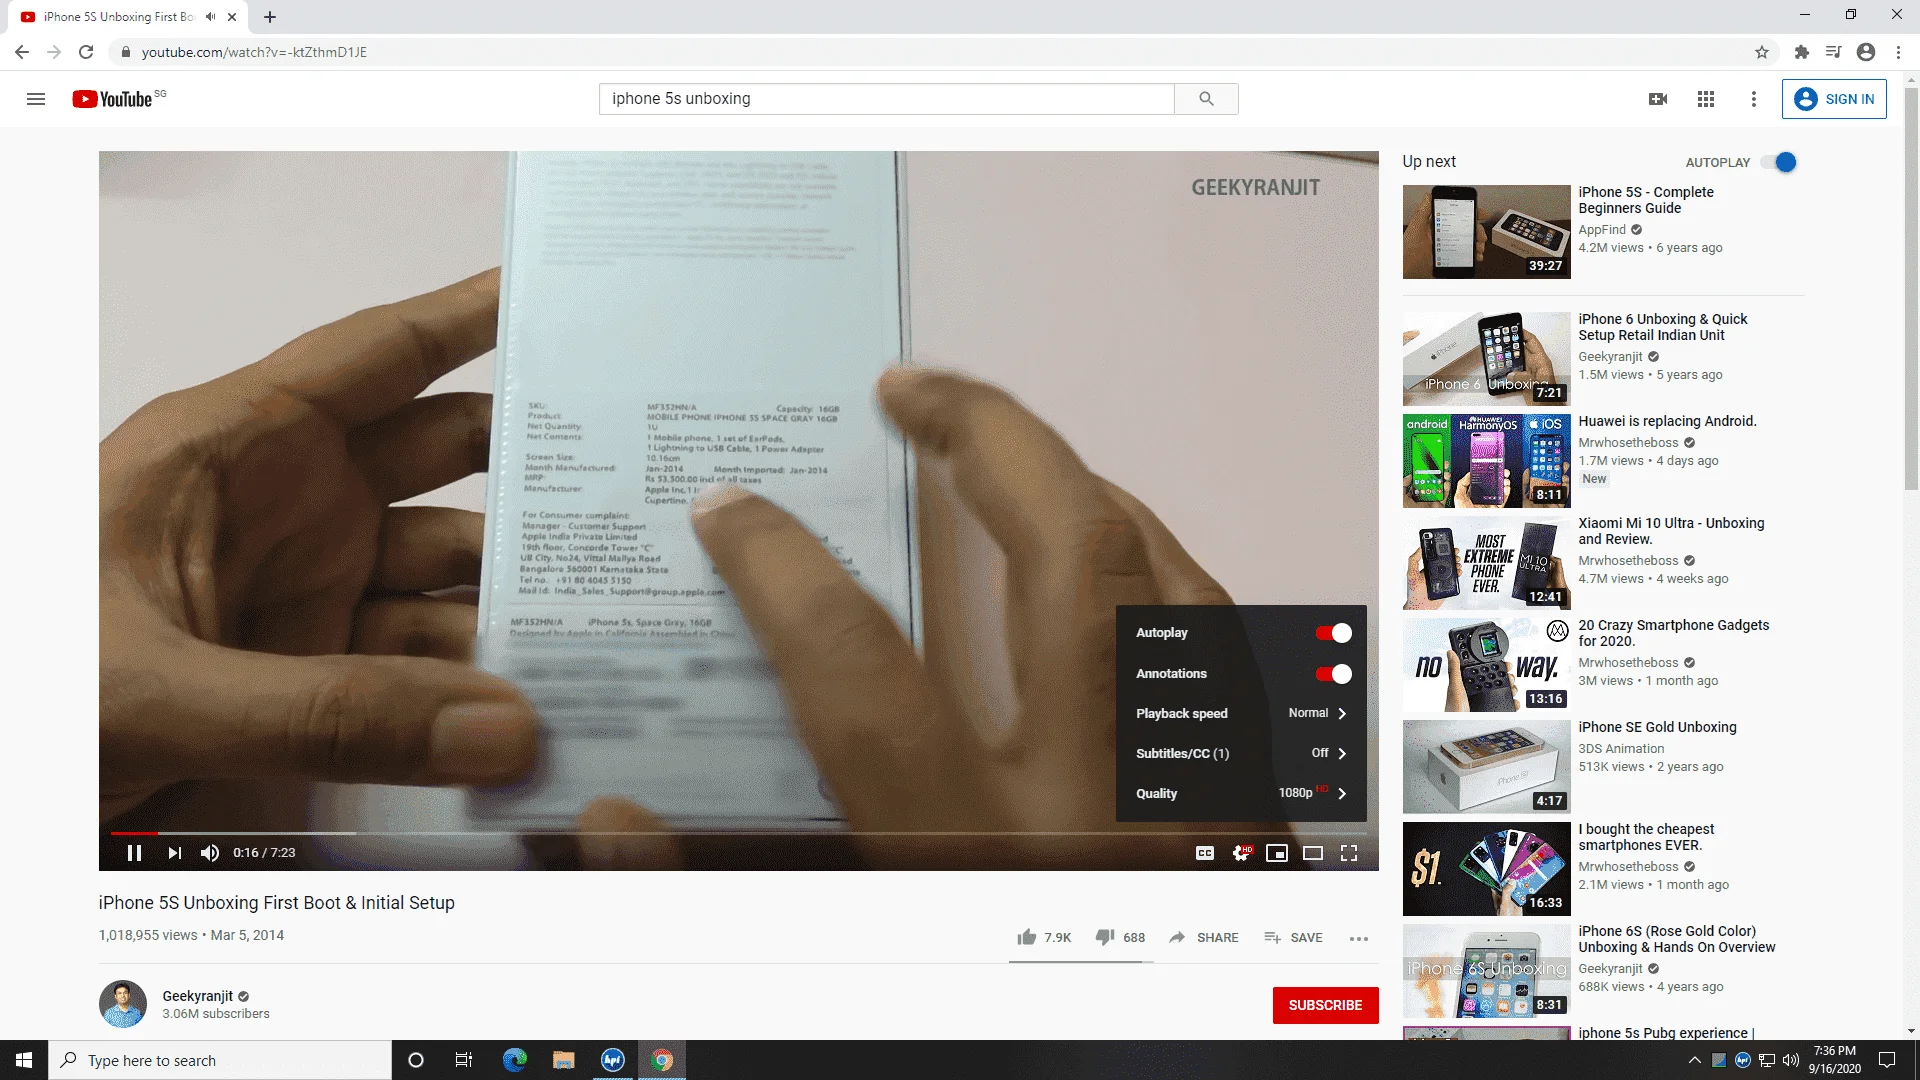Activate miniplayer mode
The height and width of the screenshot is (1080, 1920).
click(x=1277, y=853)
